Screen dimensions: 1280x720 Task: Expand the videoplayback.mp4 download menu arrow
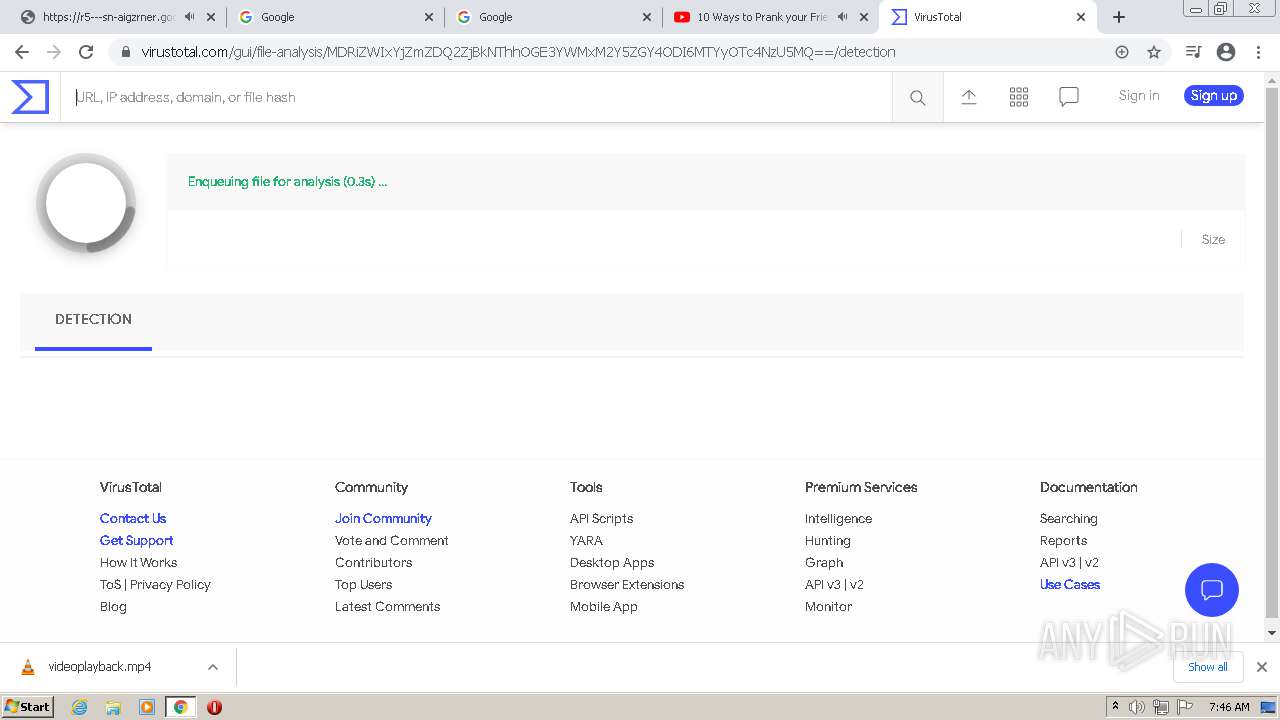coord(212,667)
